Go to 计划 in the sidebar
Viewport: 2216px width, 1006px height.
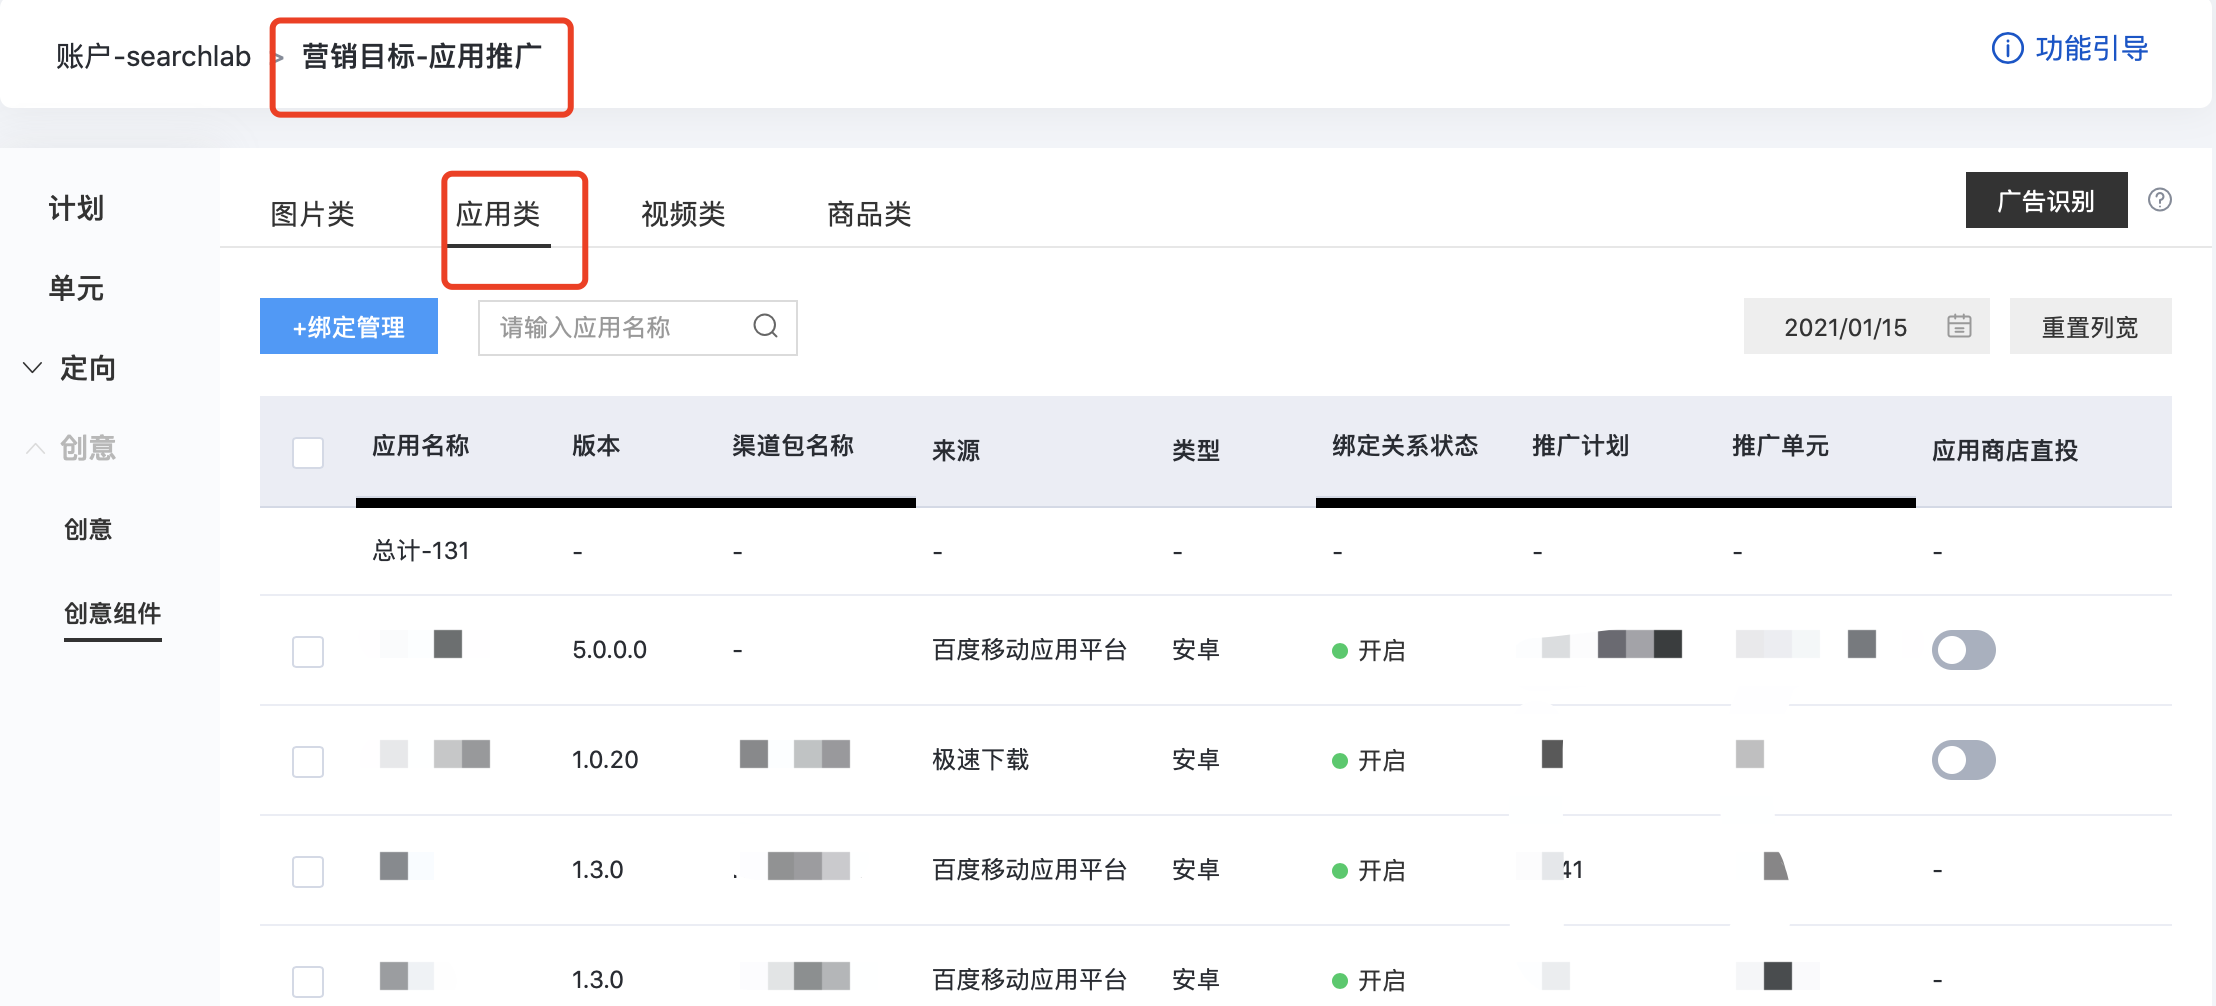(x=77, y=208)
